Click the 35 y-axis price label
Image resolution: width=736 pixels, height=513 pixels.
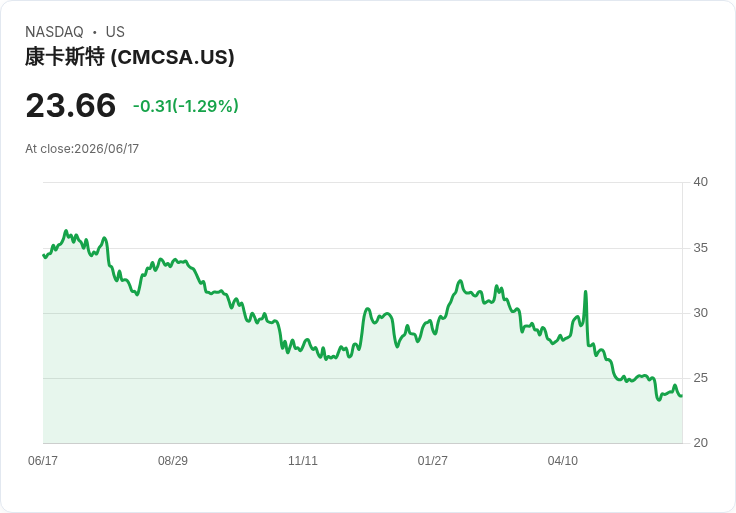(x=700, y=248)
